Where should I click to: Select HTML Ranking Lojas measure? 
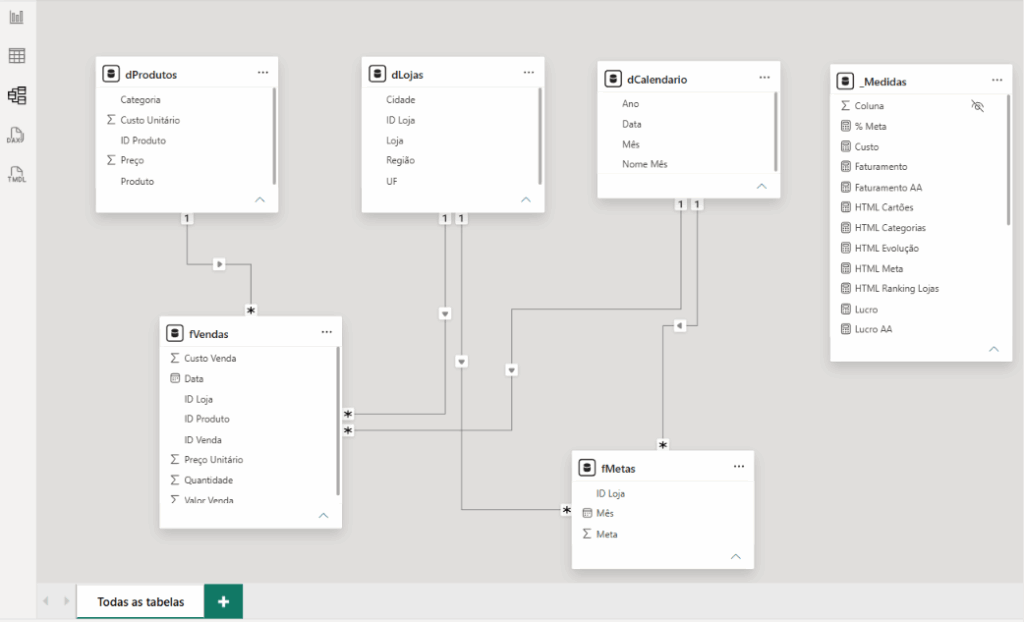[x=897, y=288]
